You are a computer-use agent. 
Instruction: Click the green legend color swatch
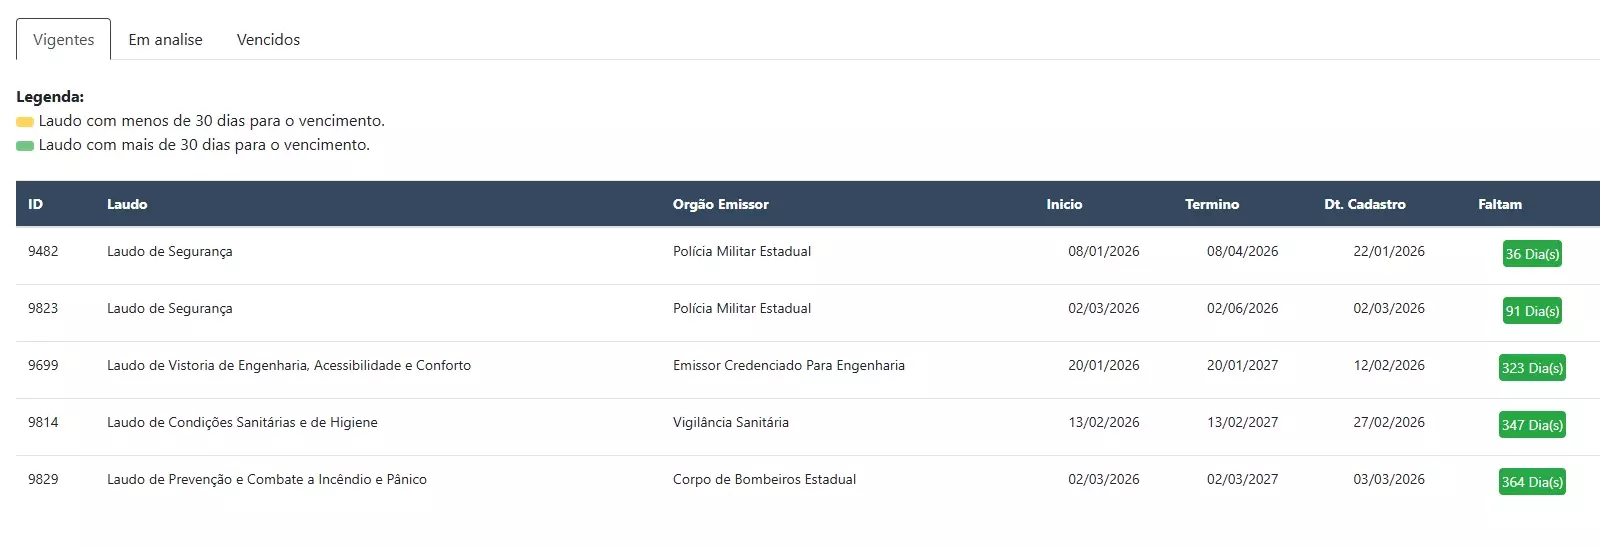(x=25, y=146)
